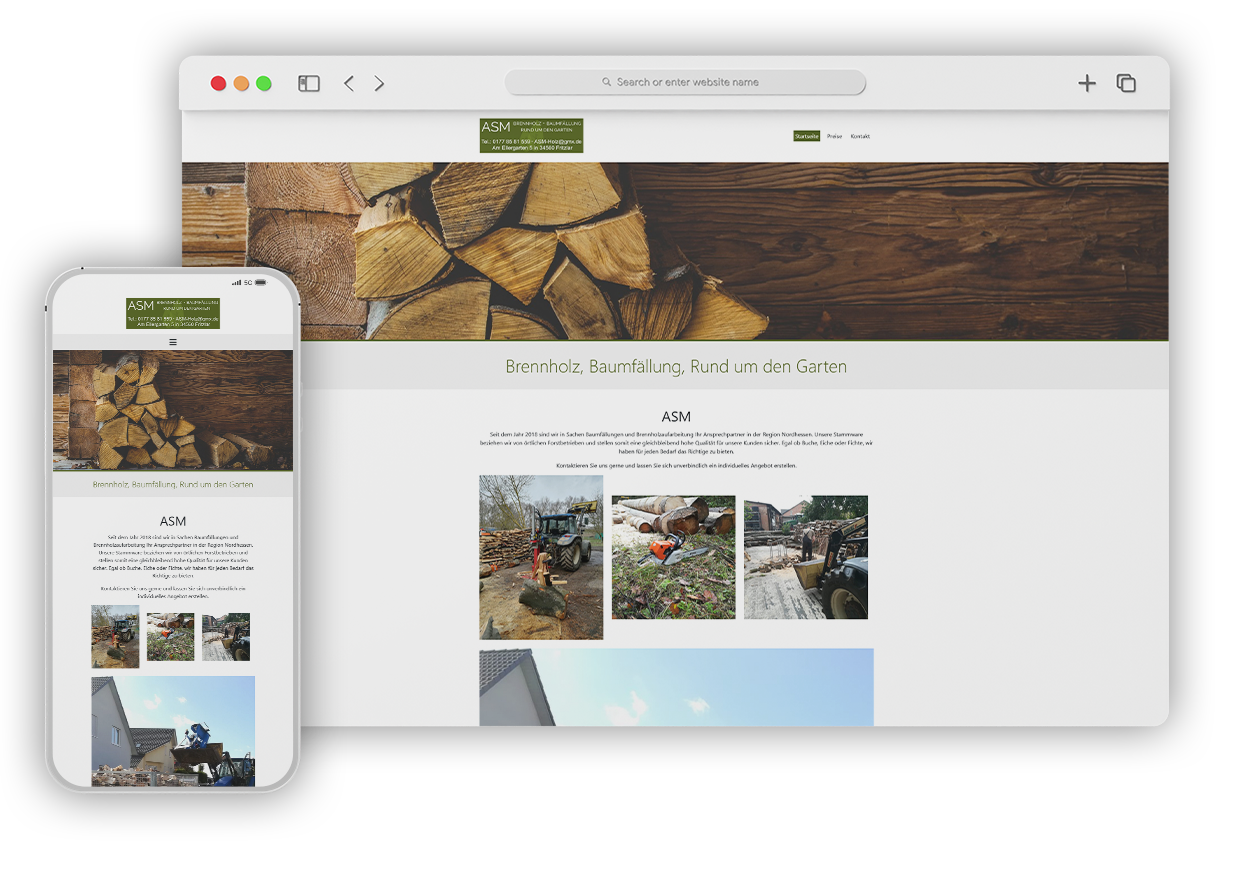Show the tab overview icon
The image size is (1254, 891).
tap(1126, 84)
